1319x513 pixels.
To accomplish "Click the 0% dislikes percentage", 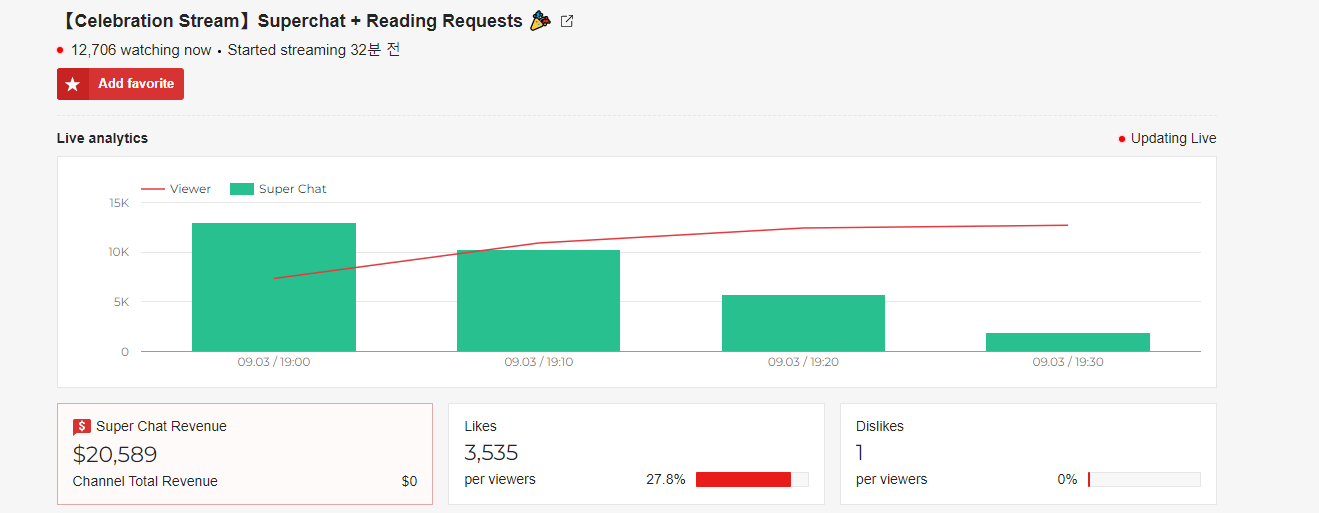I will click(1067, 480).
